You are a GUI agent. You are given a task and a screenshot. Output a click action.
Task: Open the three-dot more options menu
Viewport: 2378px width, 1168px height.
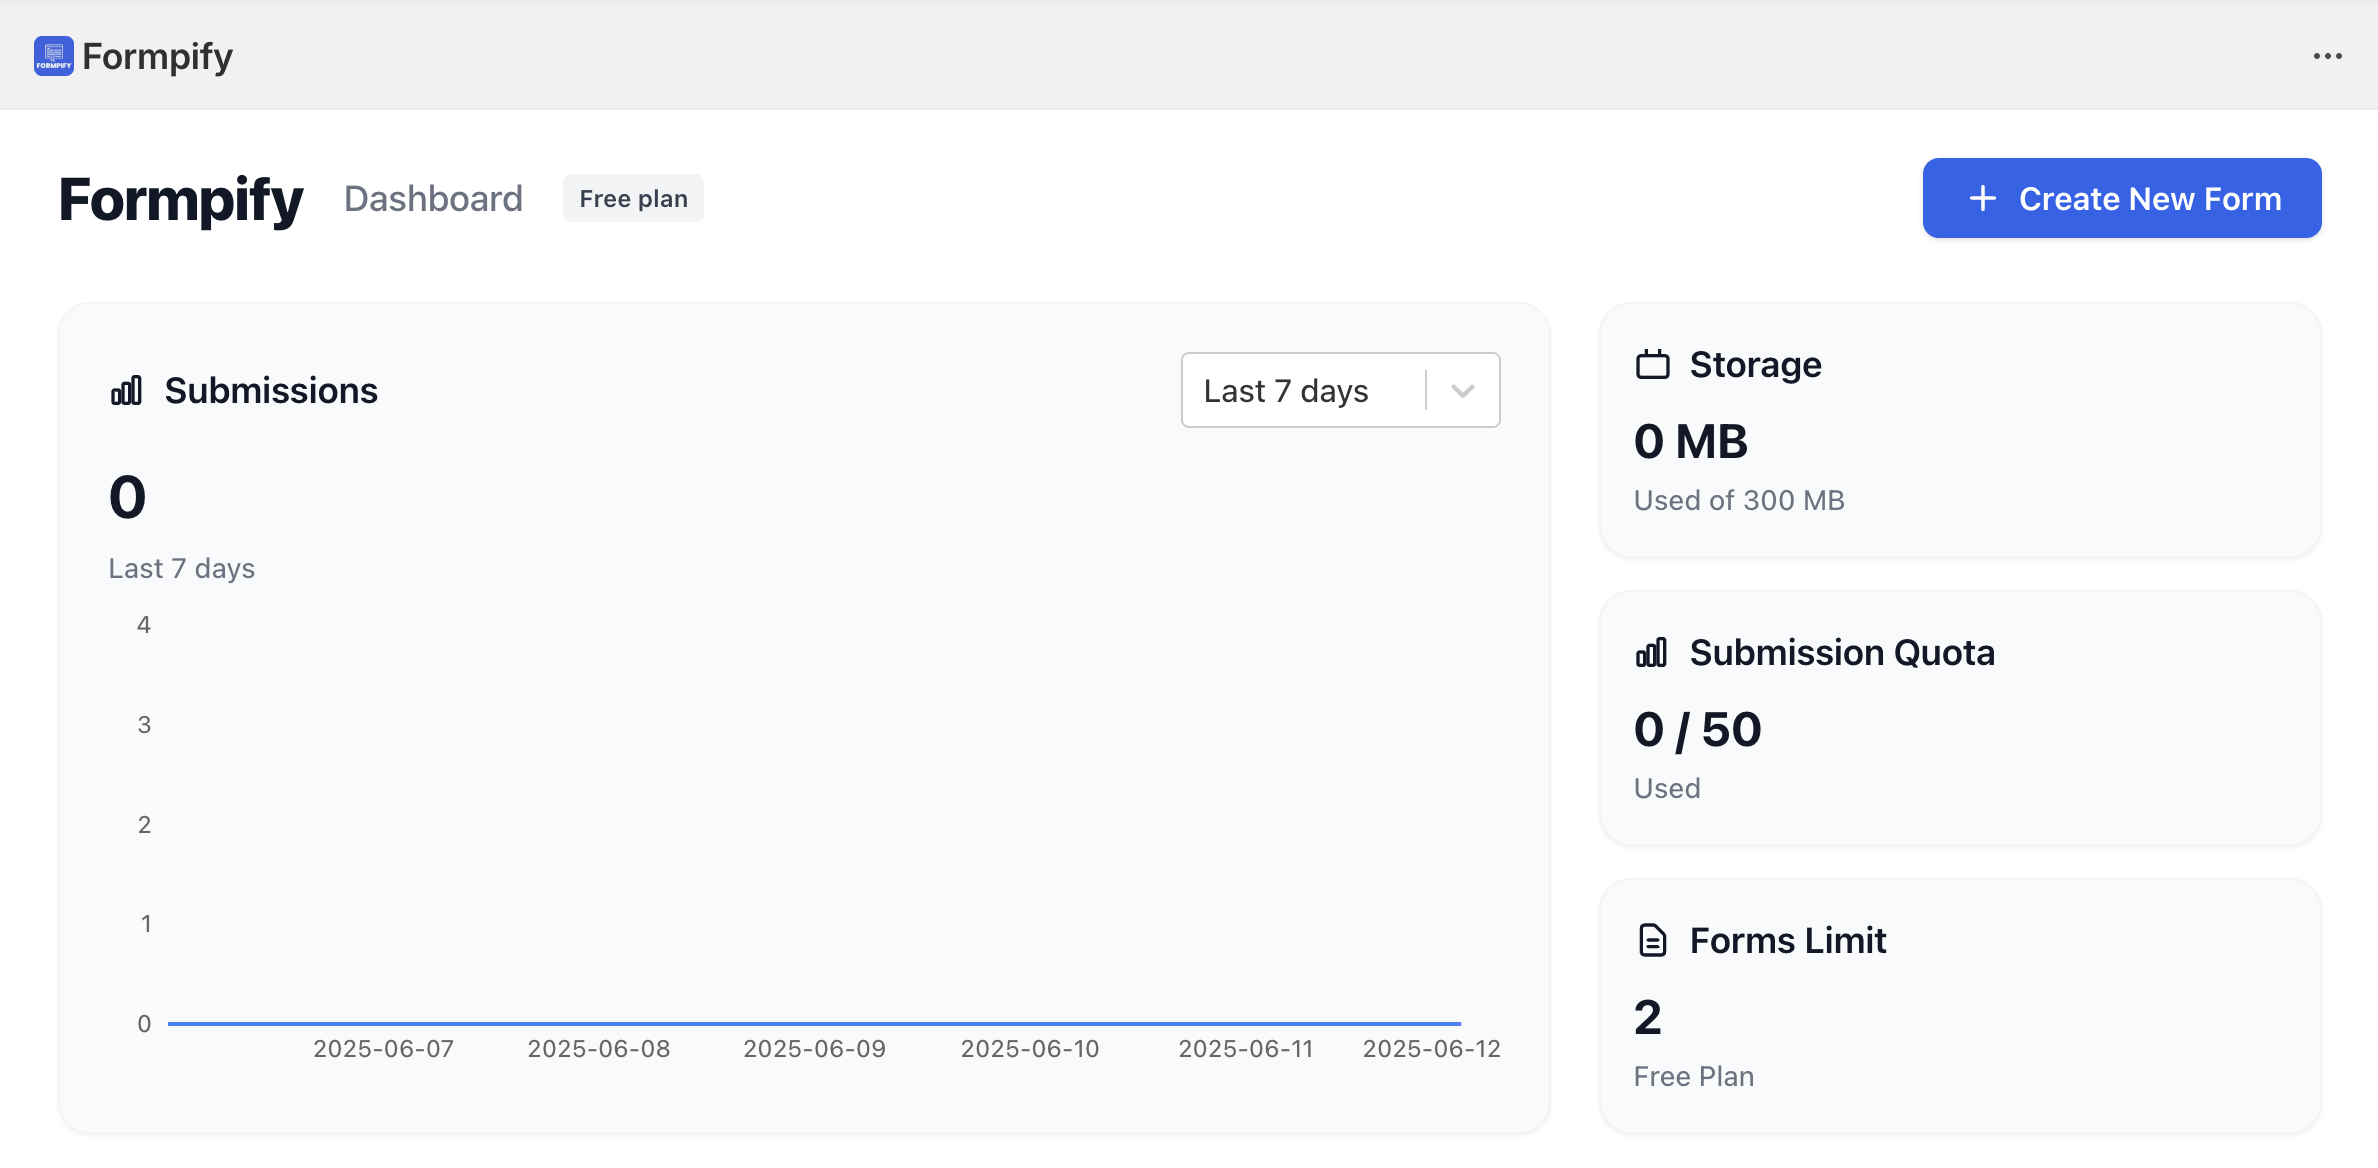pyautogui.click(x=2327, y=56)
